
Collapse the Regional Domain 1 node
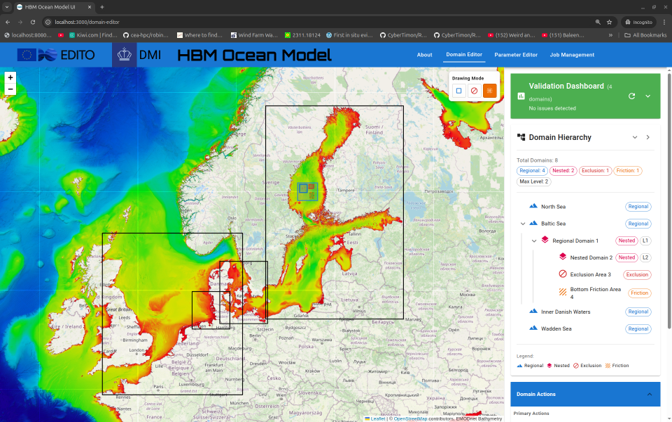(534, 241)
